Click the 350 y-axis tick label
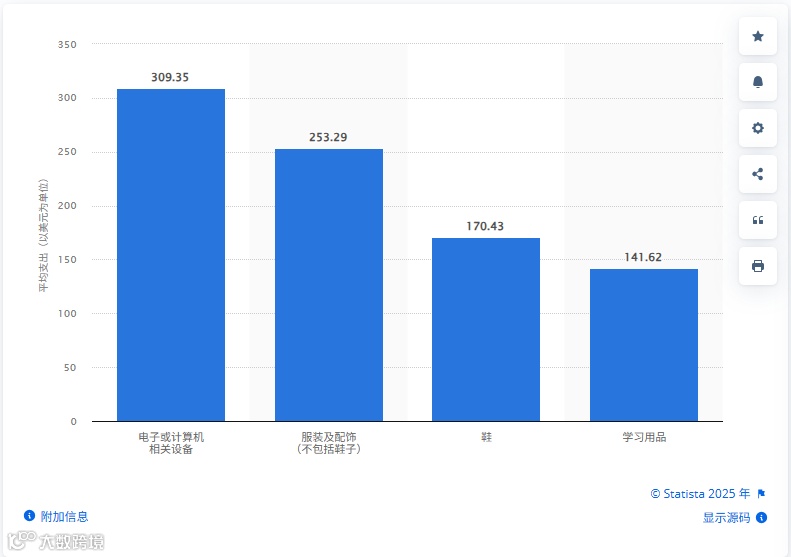 click(x=67, y=44)
